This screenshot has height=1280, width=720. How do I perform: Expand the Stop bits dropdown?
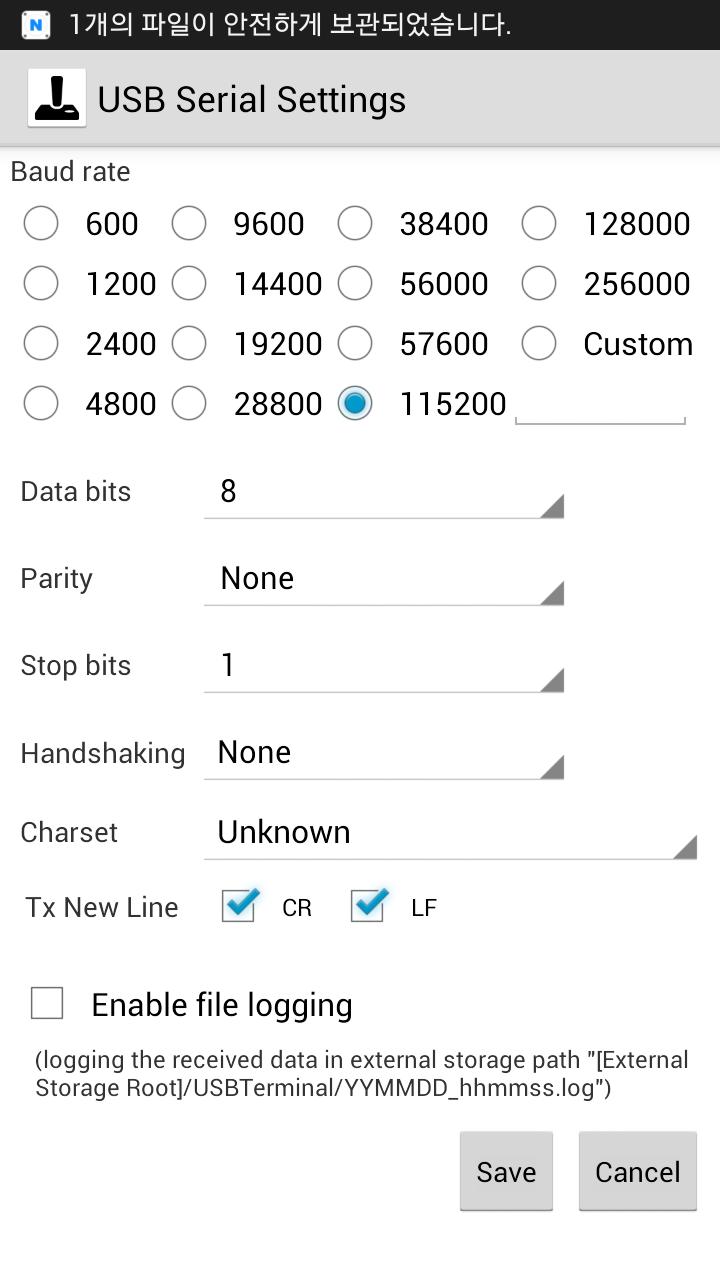pyautogui.click(x=384, y=666)
